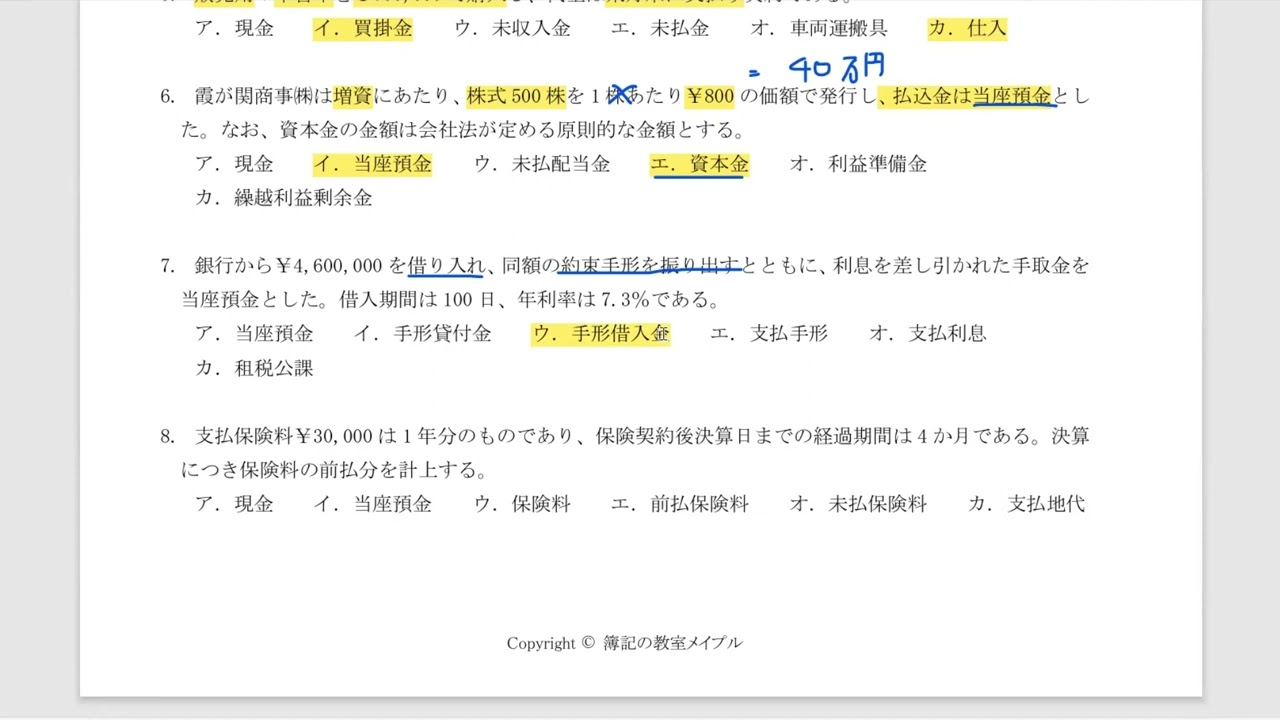The image size is (1280, 720).
Task: Select choice ウ. 保険料
Action: [522, 504]
